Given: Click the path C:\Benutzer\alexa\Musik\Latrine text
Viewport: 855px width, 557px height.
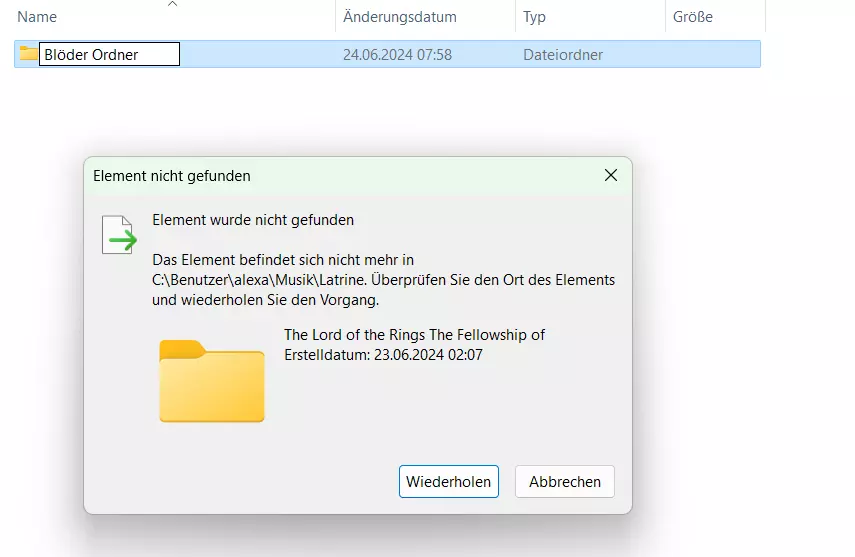Looking at the screenshot, I should [259, 280].
